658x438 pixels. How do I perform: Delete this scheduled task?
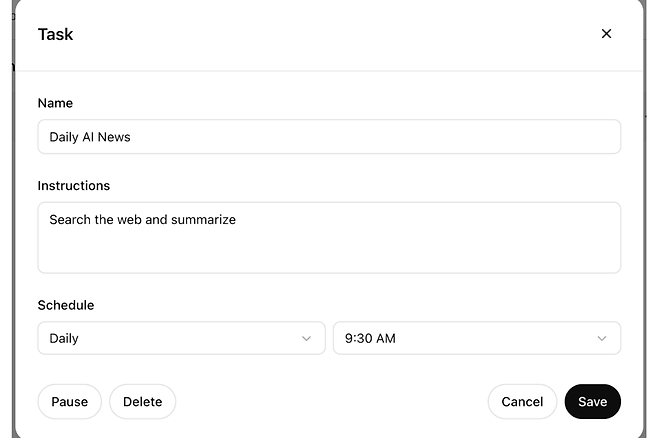point(142,402)
